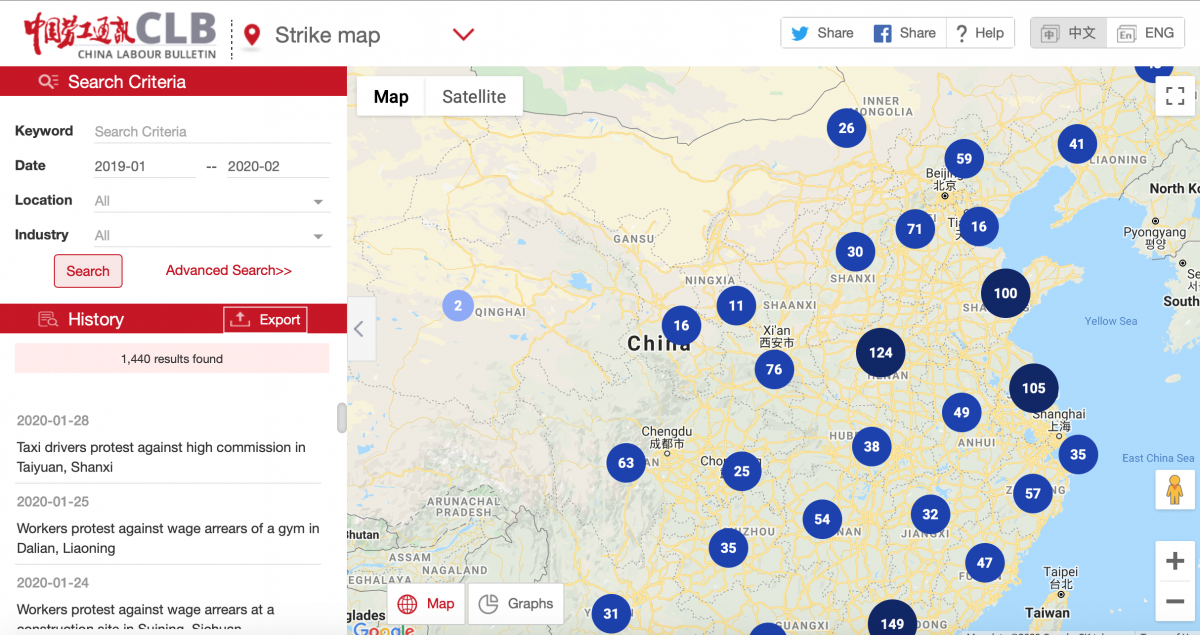Screen dimensions: 1200x635
Task: Click cluster marker 47 in Fujian
Action: (x=985, y=563)
